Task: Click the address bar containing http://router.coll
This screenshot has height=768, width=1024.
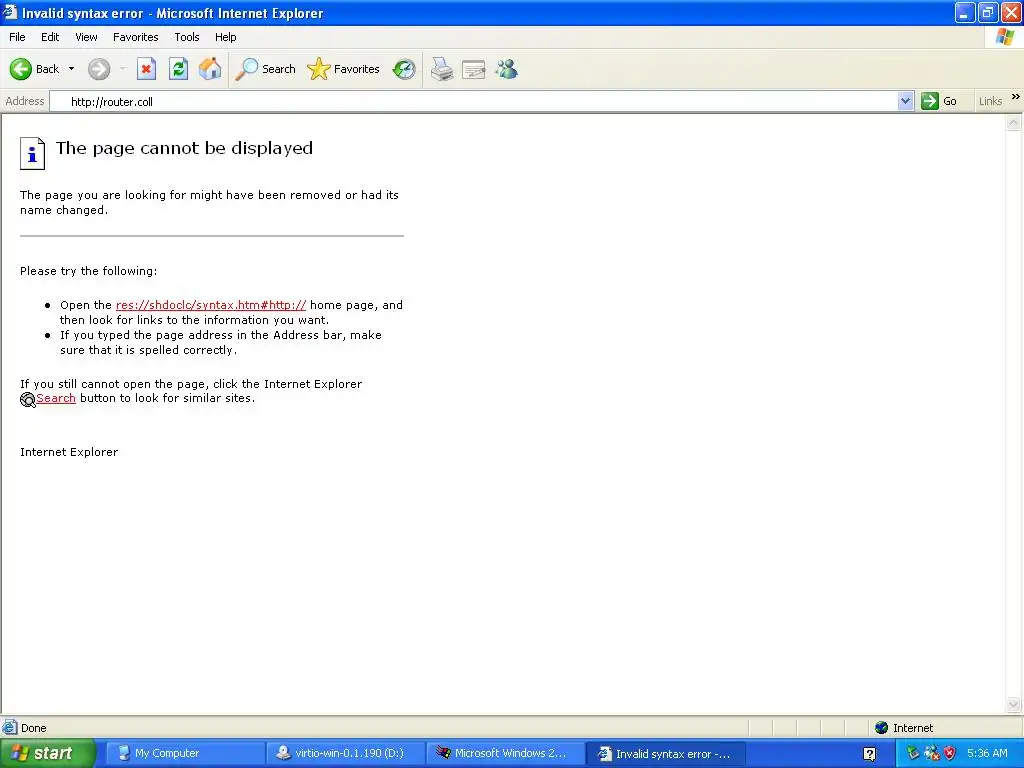Action: tap(474, 101)
